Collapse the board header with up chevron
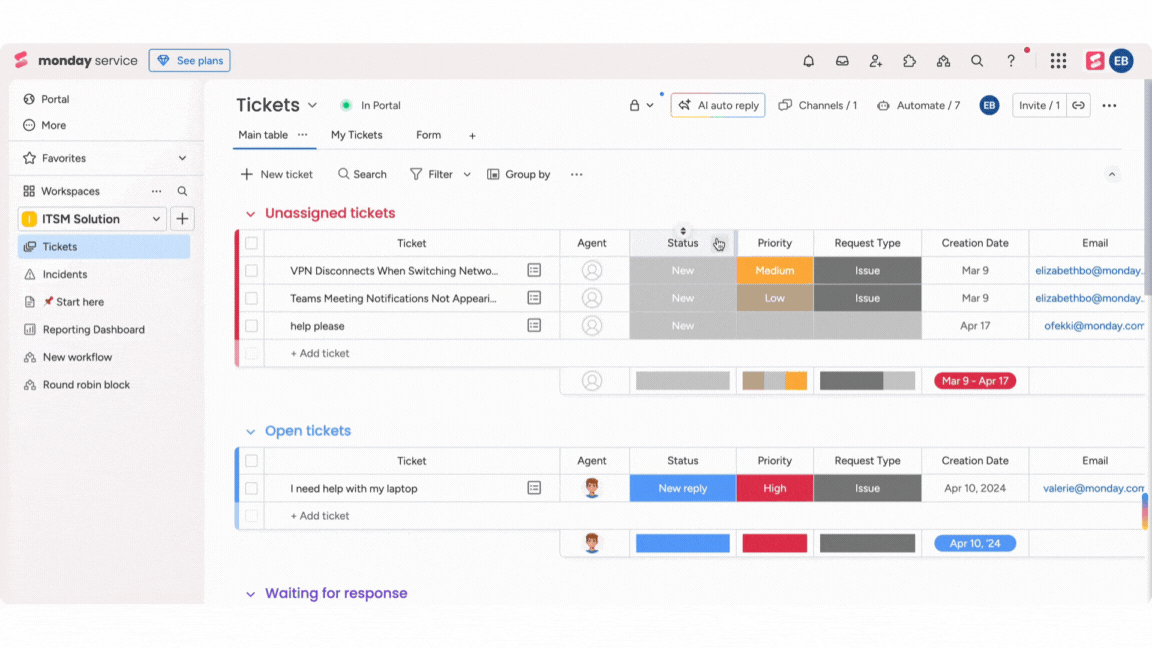 point(1112,174)
